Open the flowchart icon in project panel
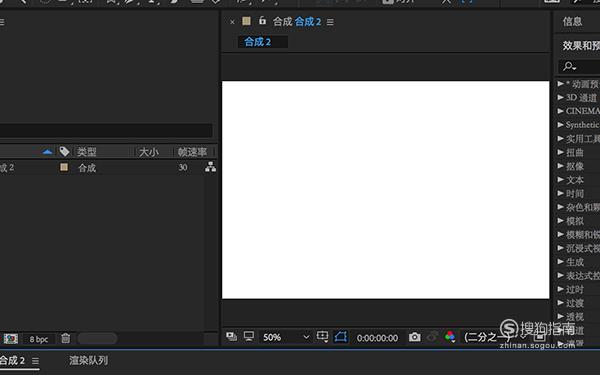Image resolution: width=600 pixels, height=375 pixels. click(x=210, y=167)
